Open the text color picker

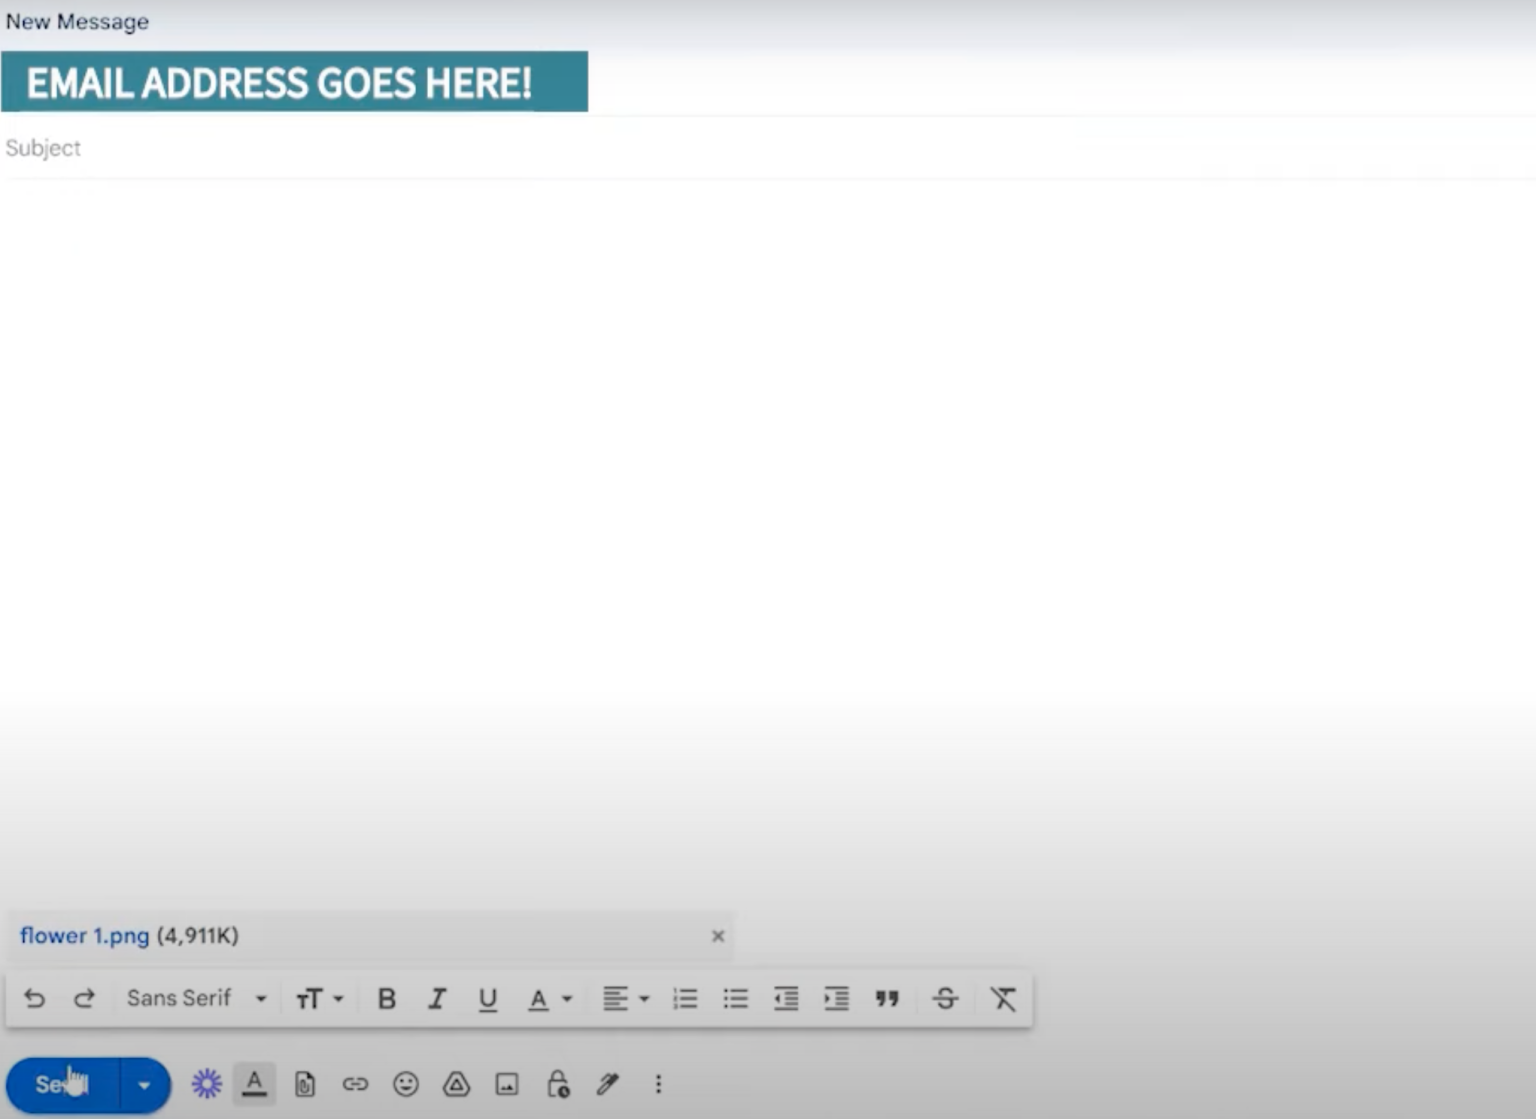(548, 997)
